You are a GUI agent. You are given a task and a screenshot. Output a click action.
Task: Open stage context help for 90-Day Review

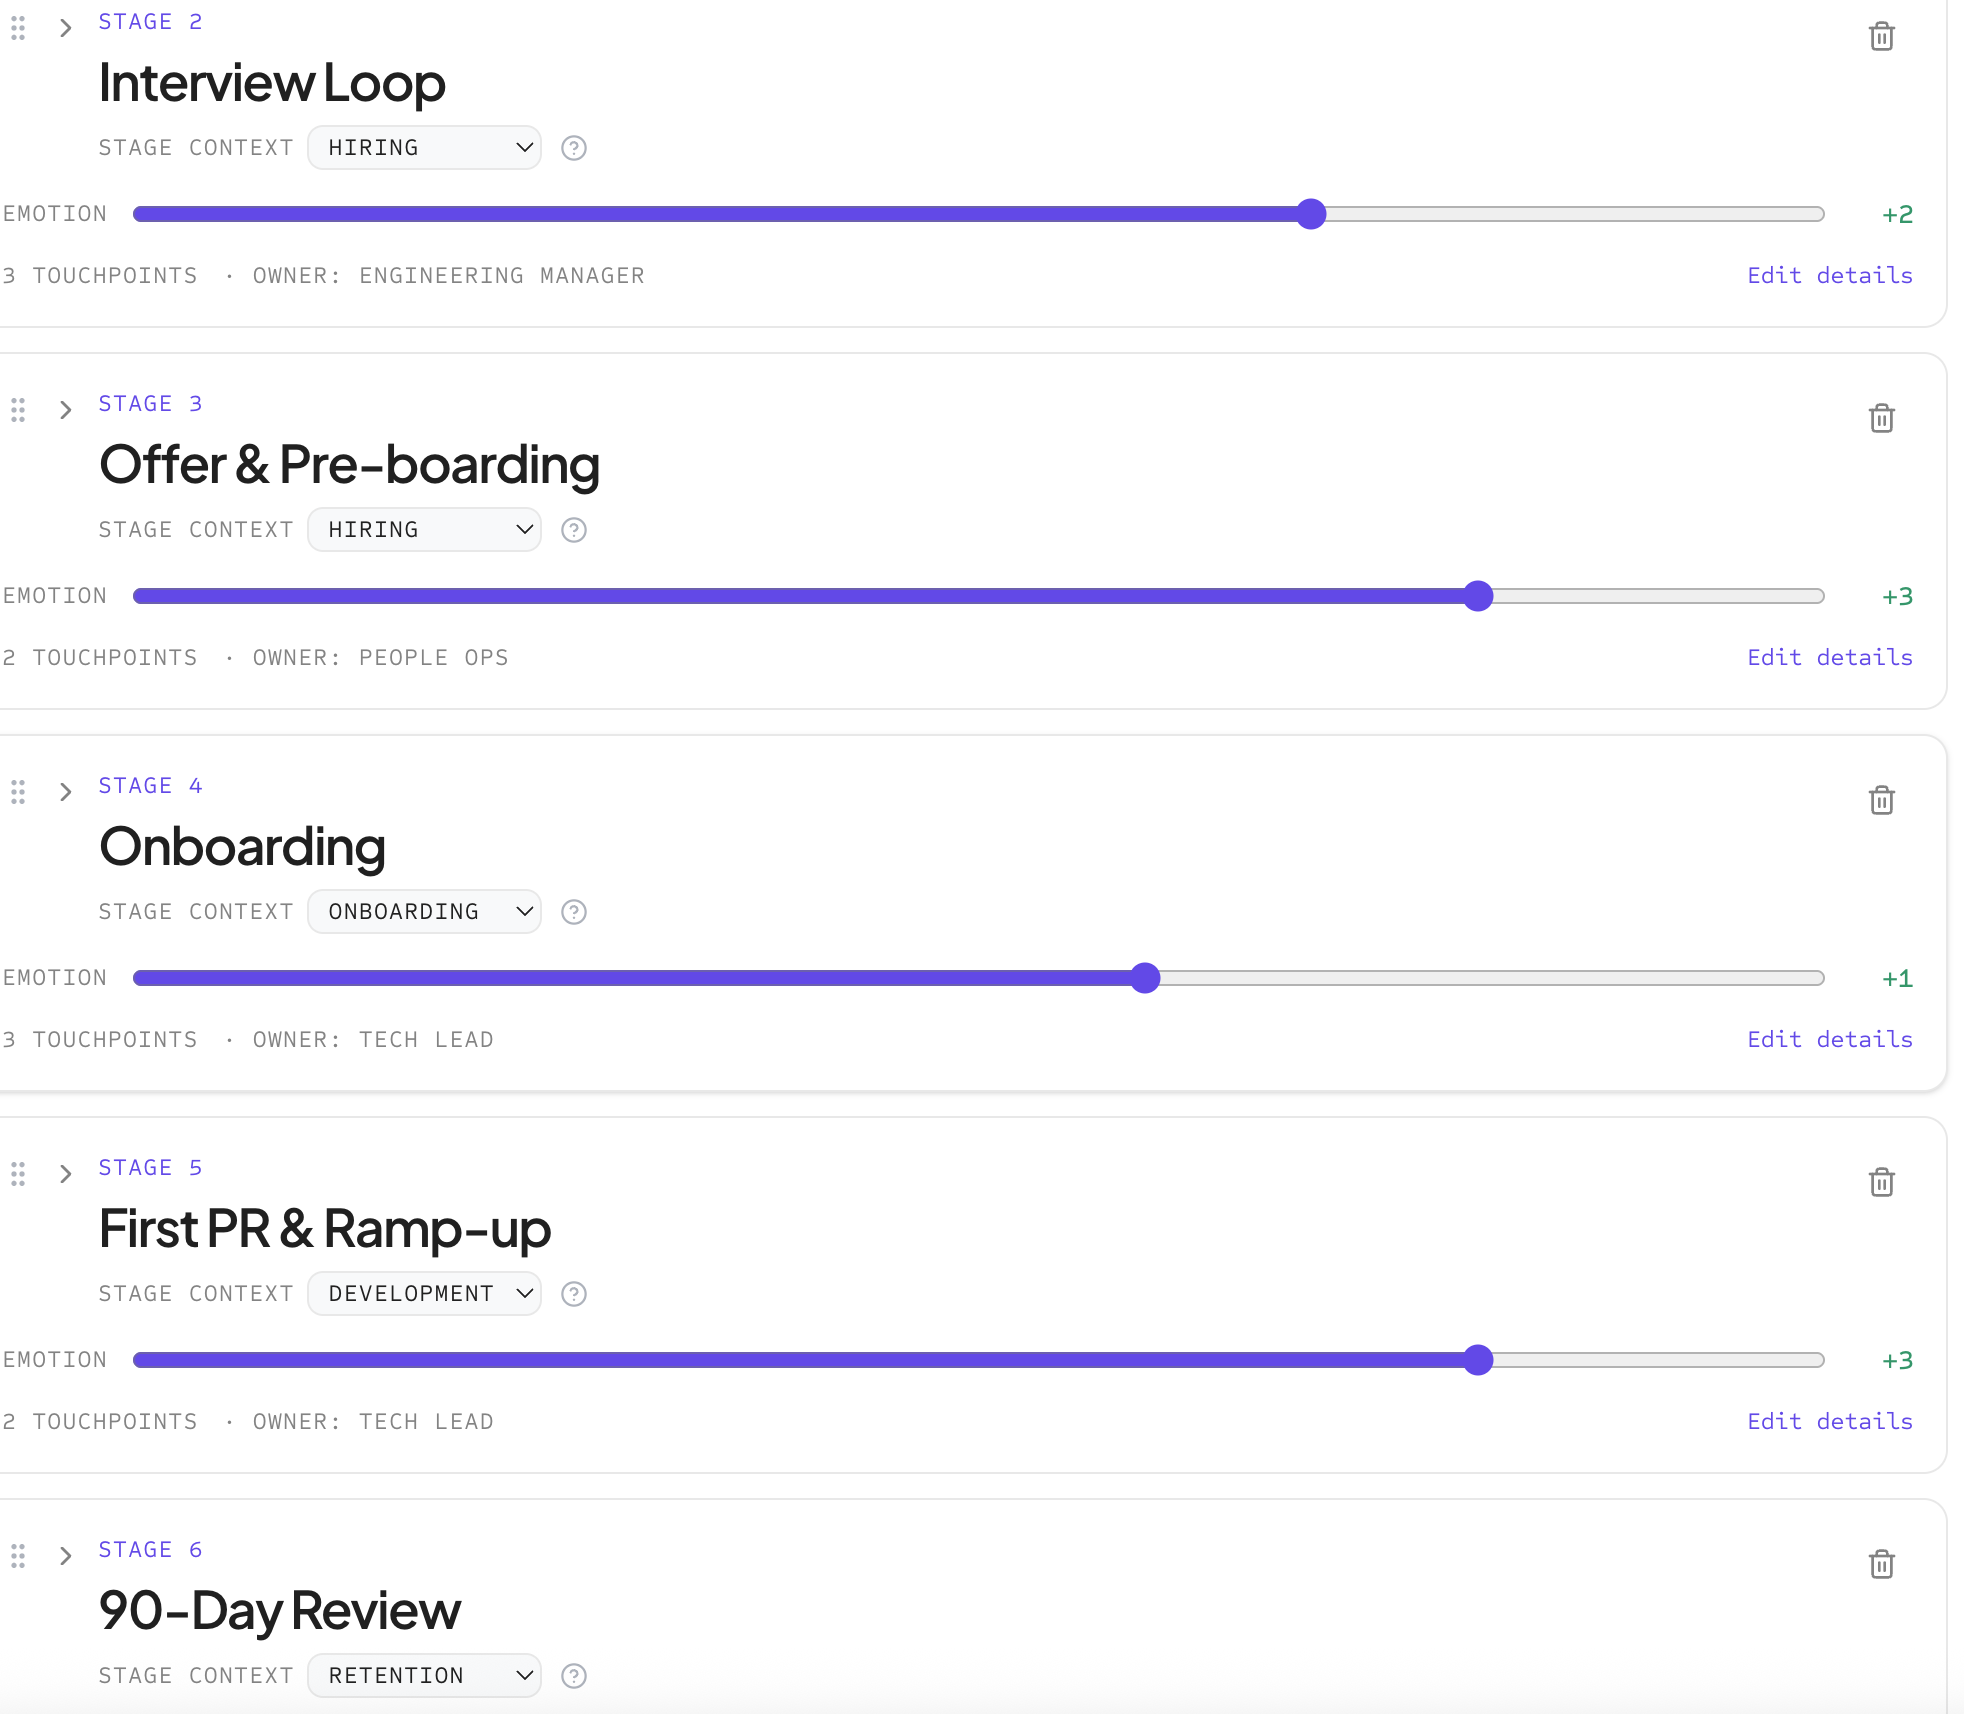coord(574,1676)
